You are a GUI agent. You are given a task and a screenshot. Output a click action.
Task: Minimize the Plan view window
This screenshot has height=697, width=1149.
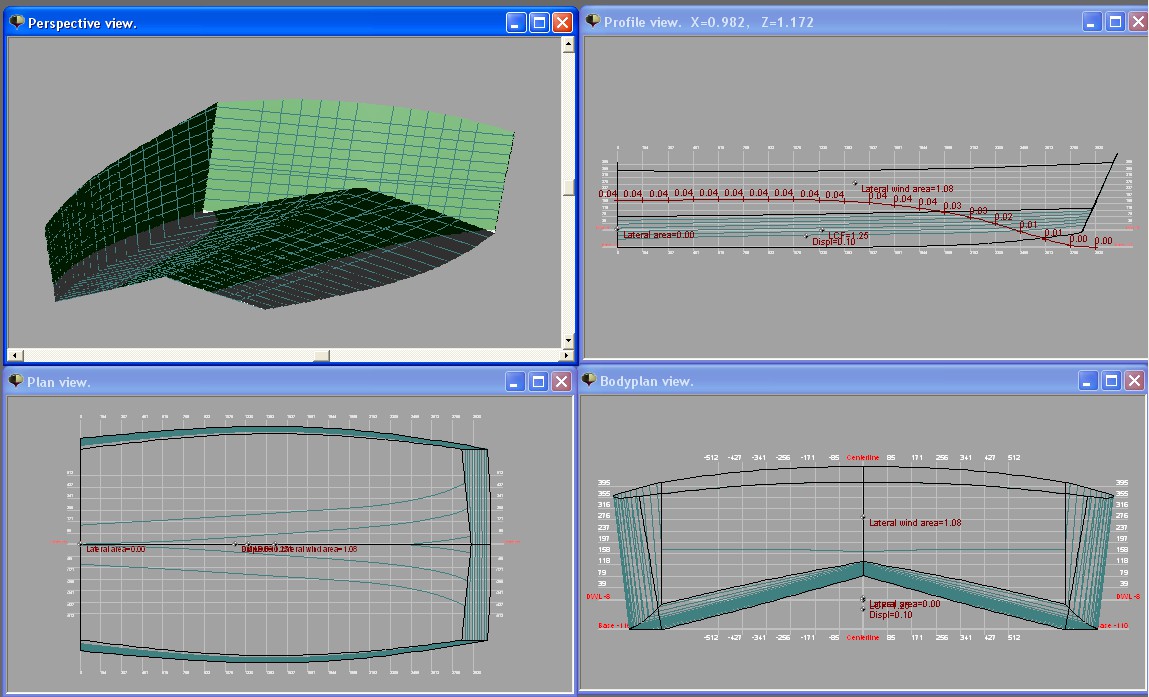pos(515,381)
